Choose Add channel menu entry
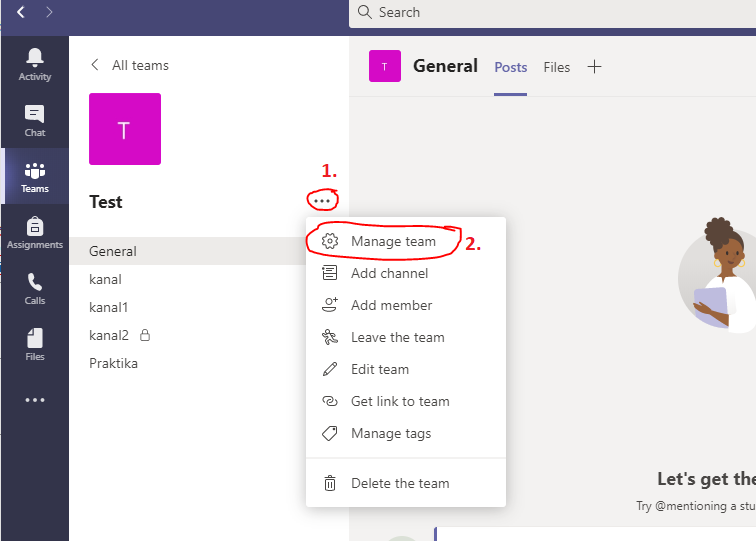Viewport: 756px width, 541px height. 406,273
